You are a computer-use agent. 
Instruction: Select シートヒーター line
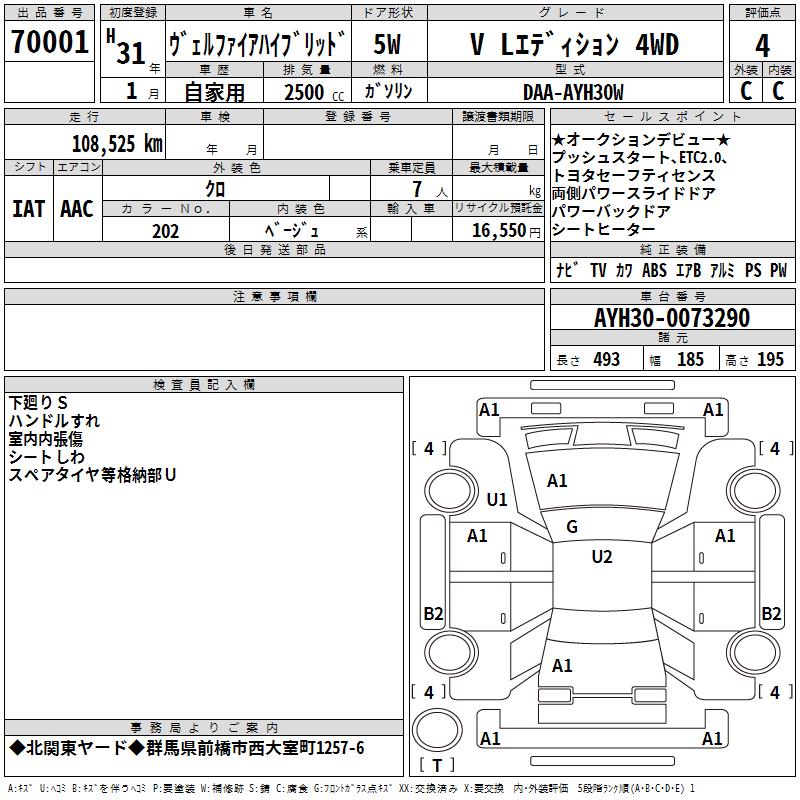click(x=604, y=229)
